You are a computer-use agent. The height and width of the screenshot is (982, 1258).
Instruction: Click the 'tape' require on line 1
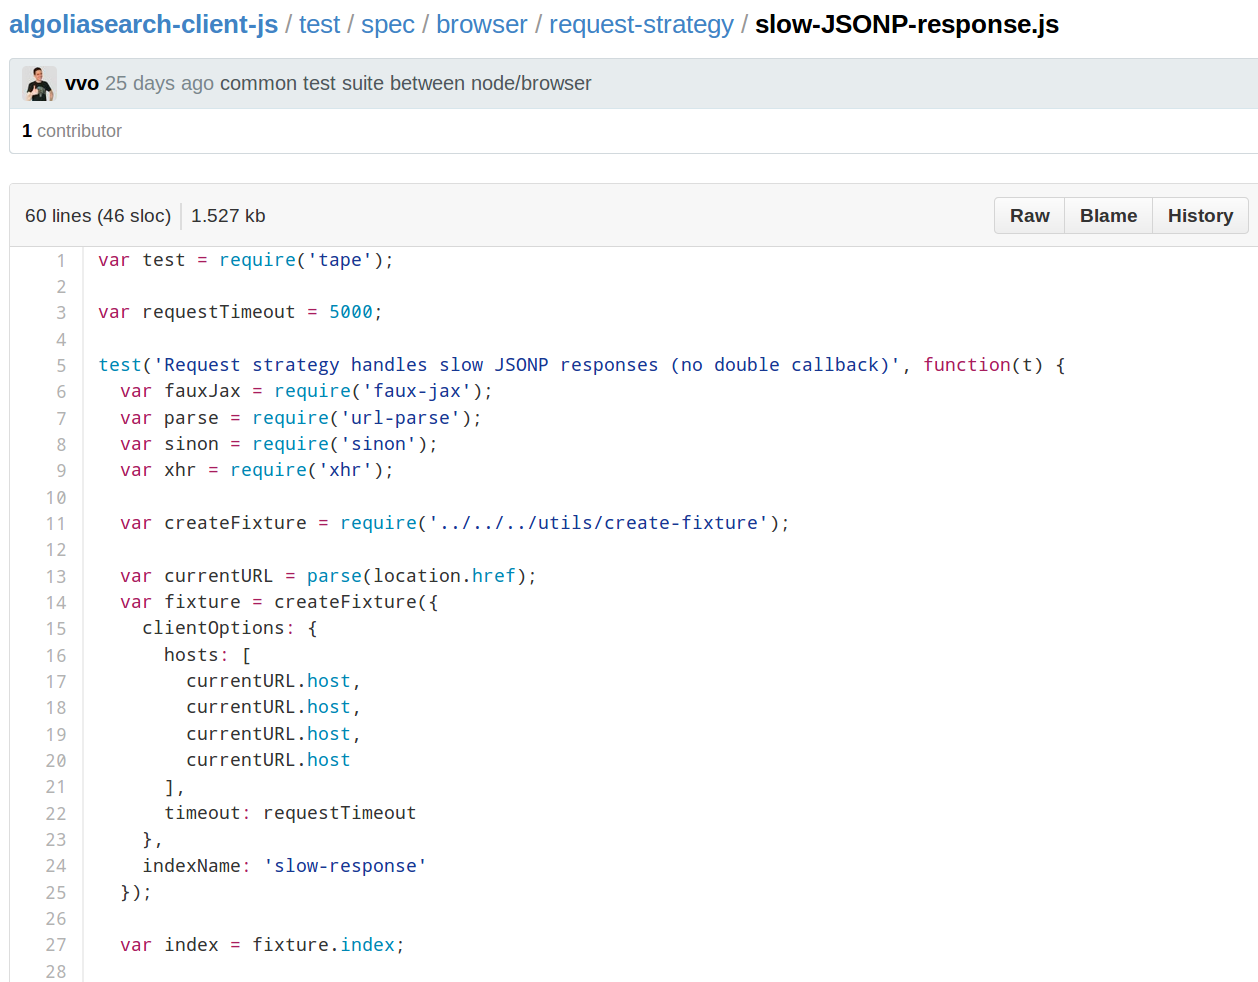click(340, 260)
